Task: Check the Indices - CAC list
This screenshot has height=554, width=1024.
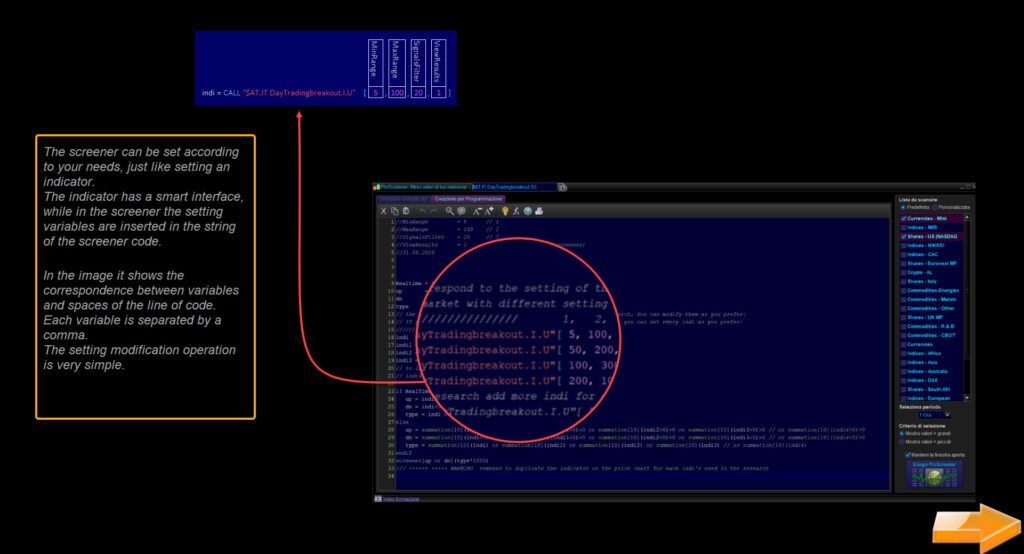Action: click(904, 254)
